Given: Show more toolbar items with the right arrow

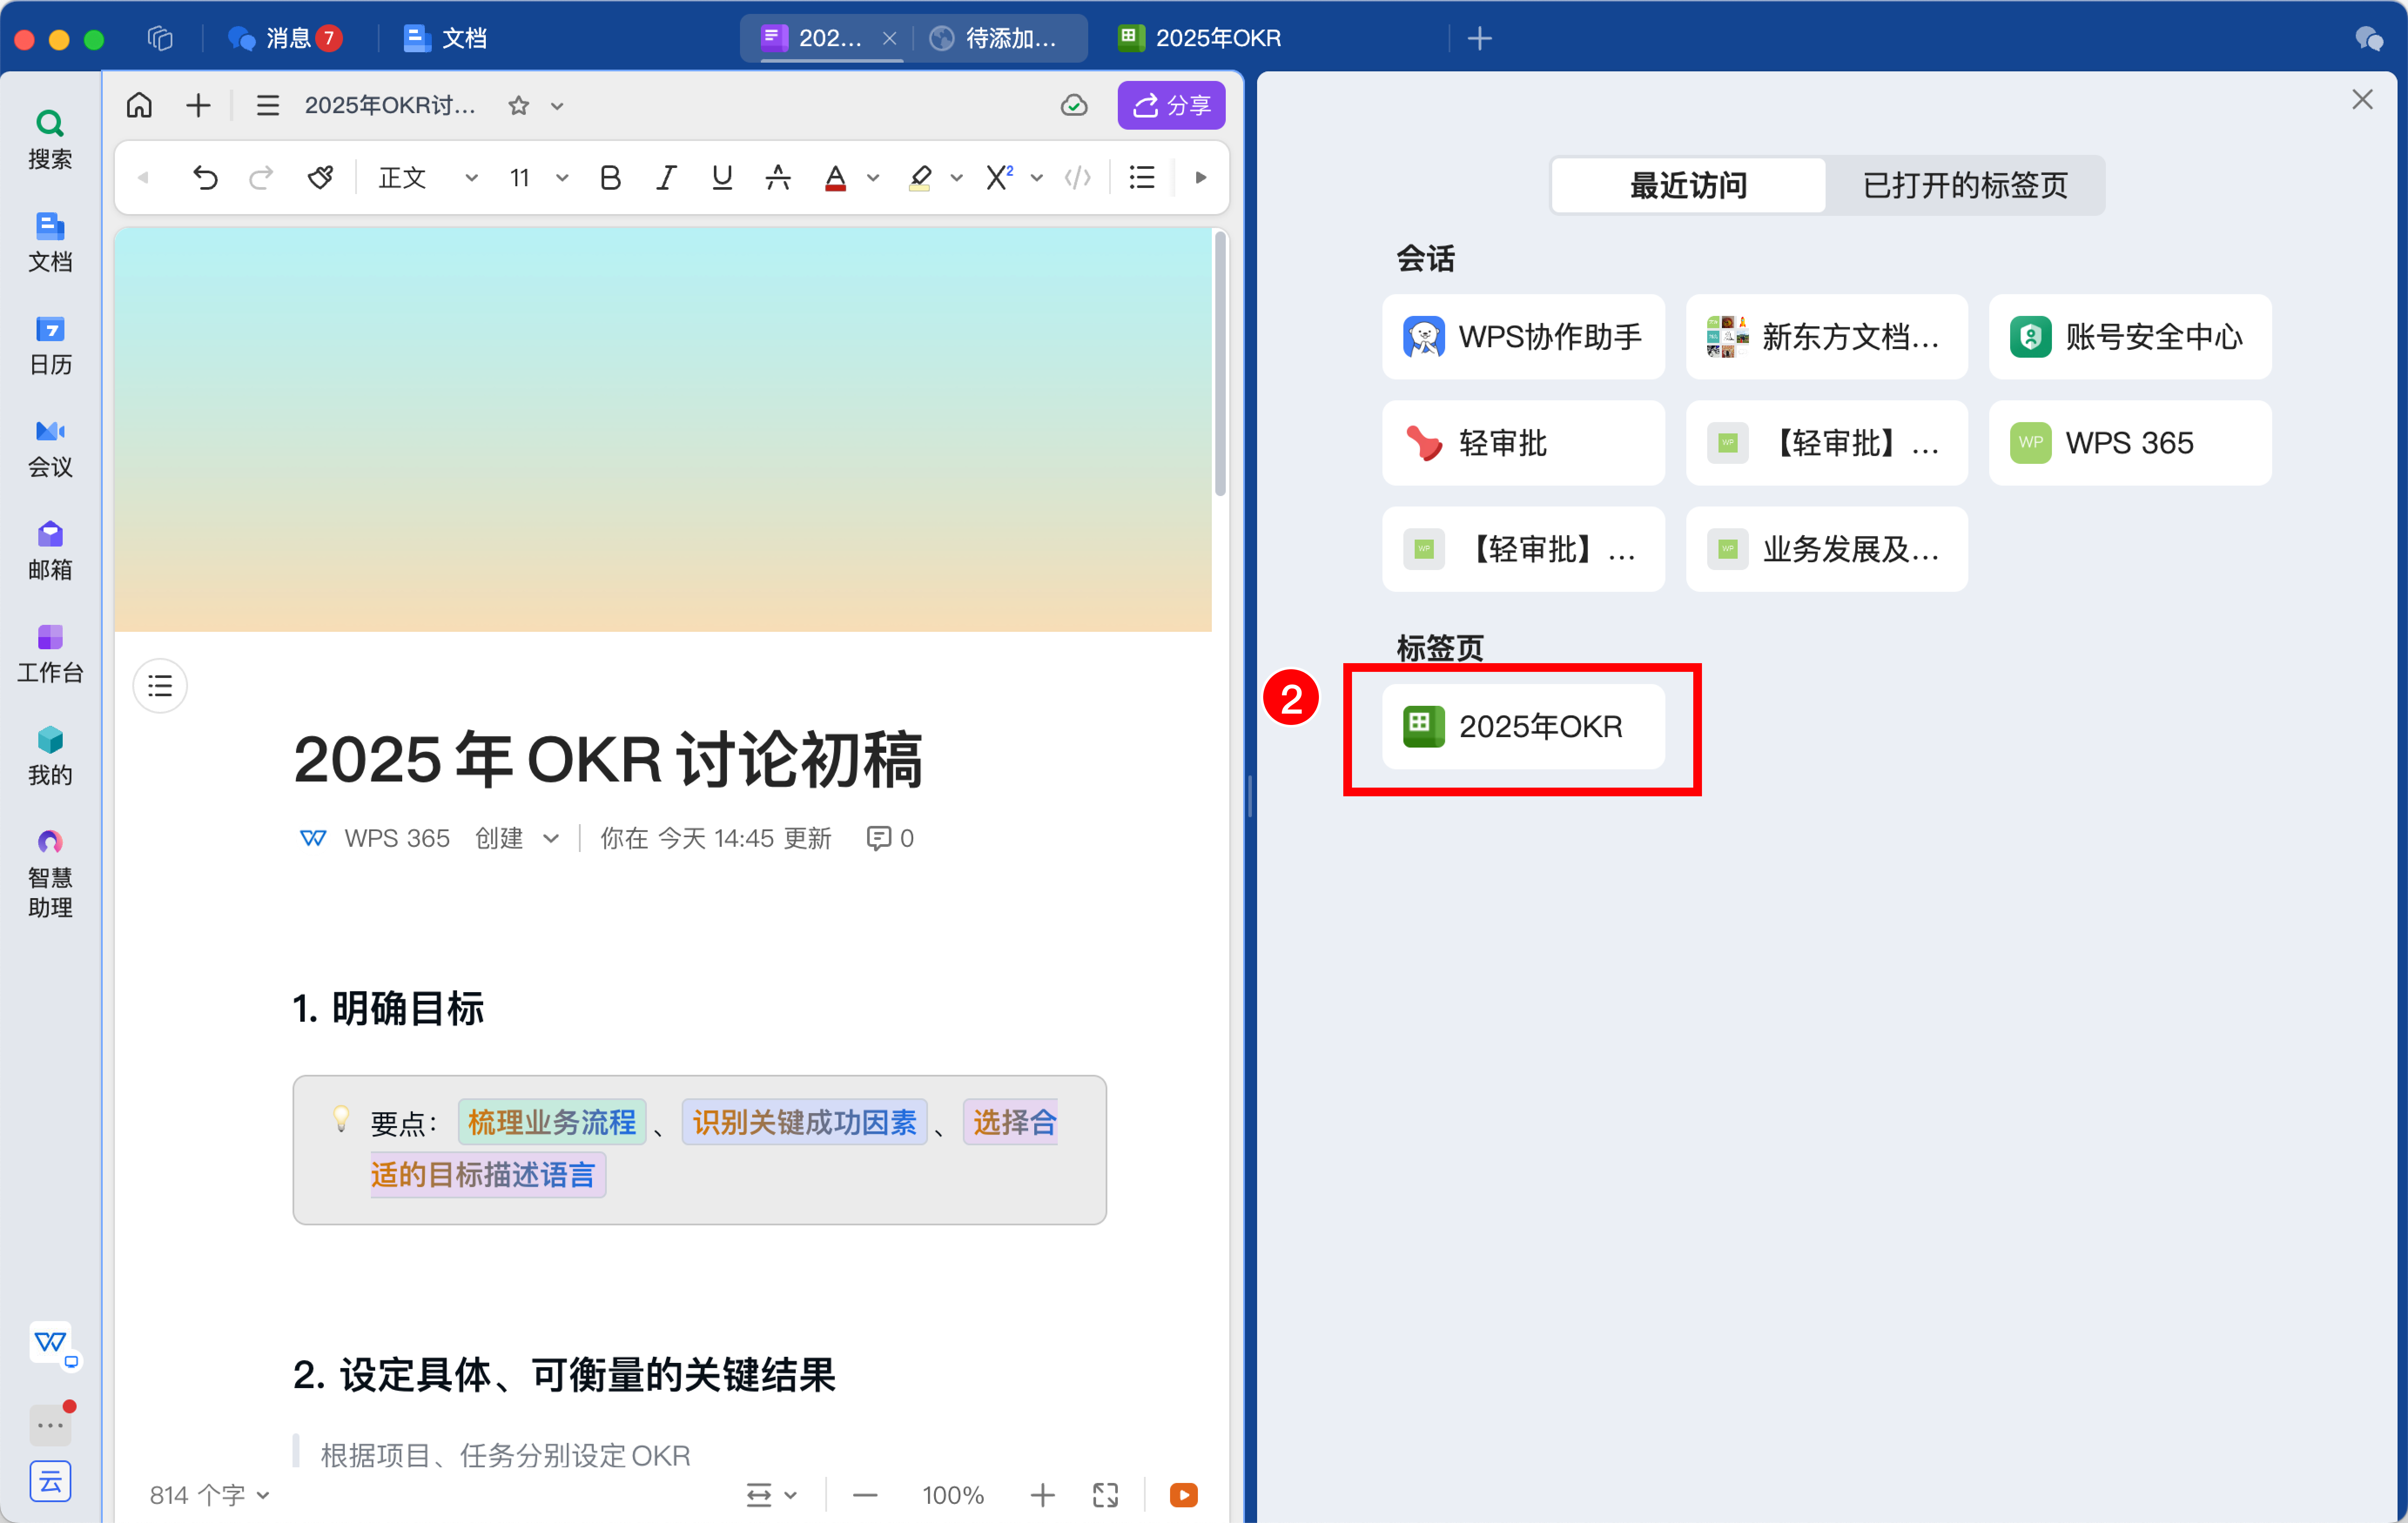Looking at the screenshot, I should click(x=1201, y=178).
